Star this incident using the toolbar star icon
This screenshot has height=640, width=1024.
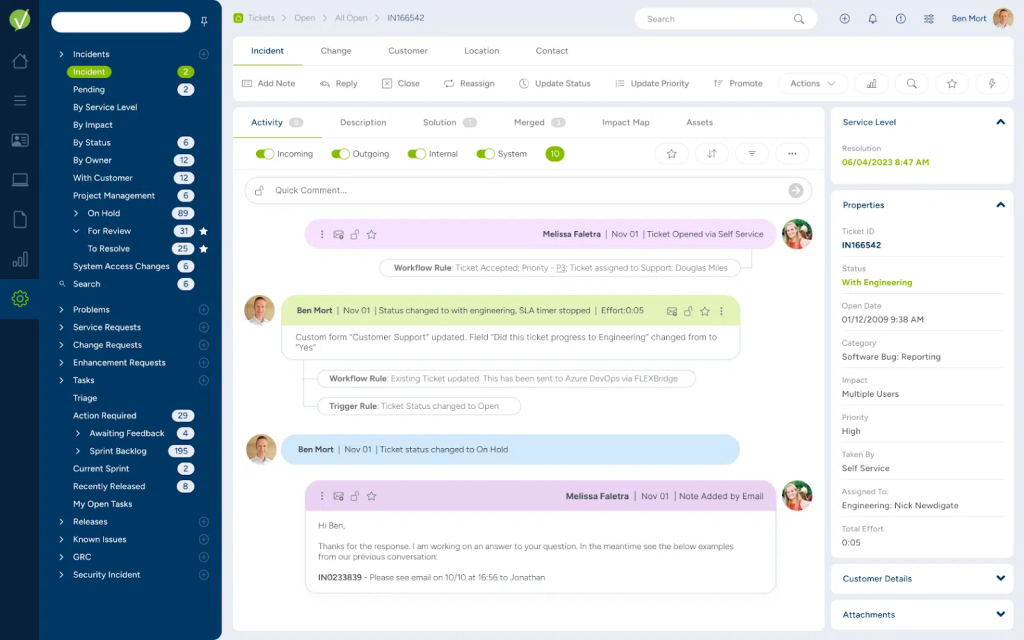(x=952, y=83)
